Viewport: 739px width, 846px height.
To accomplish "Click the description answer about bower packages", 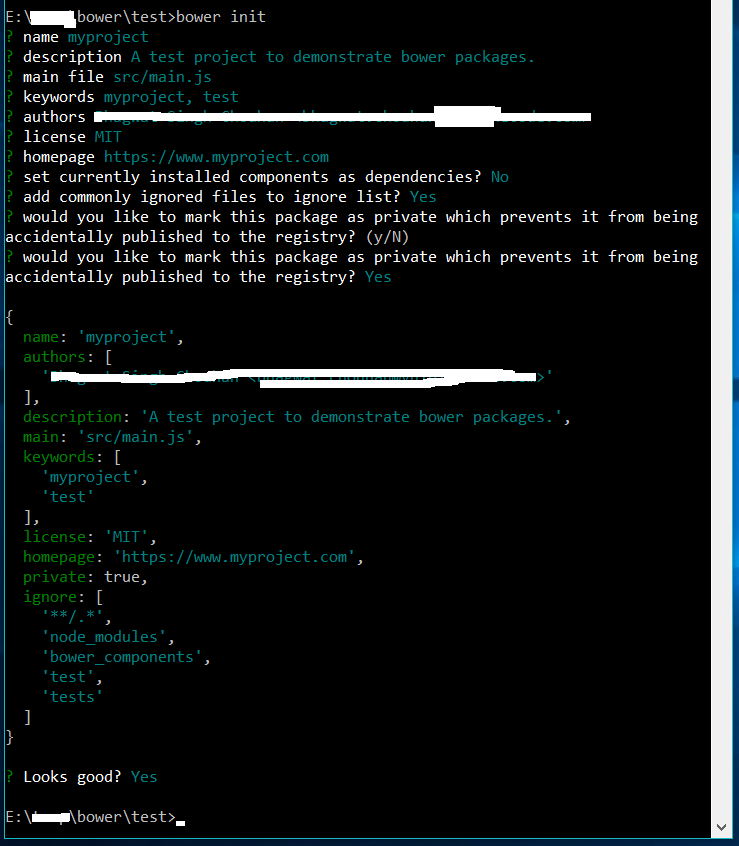I will 333,57.
